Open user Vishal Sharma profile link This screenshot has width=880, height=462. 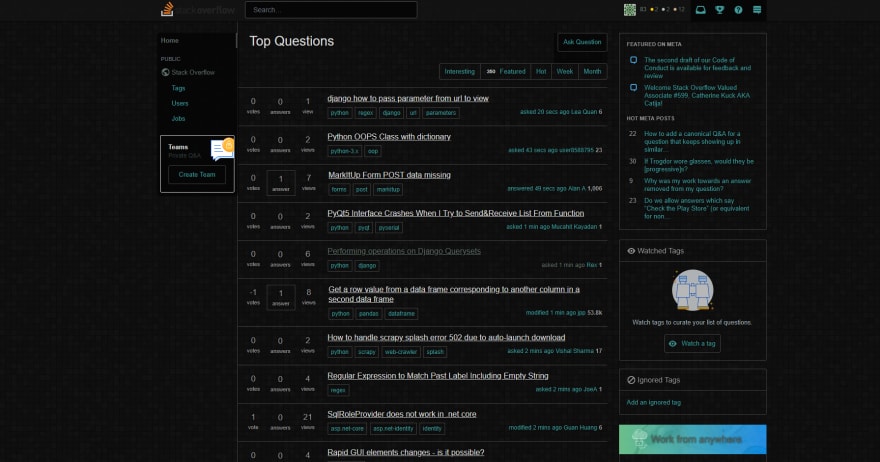pos(574,351)
